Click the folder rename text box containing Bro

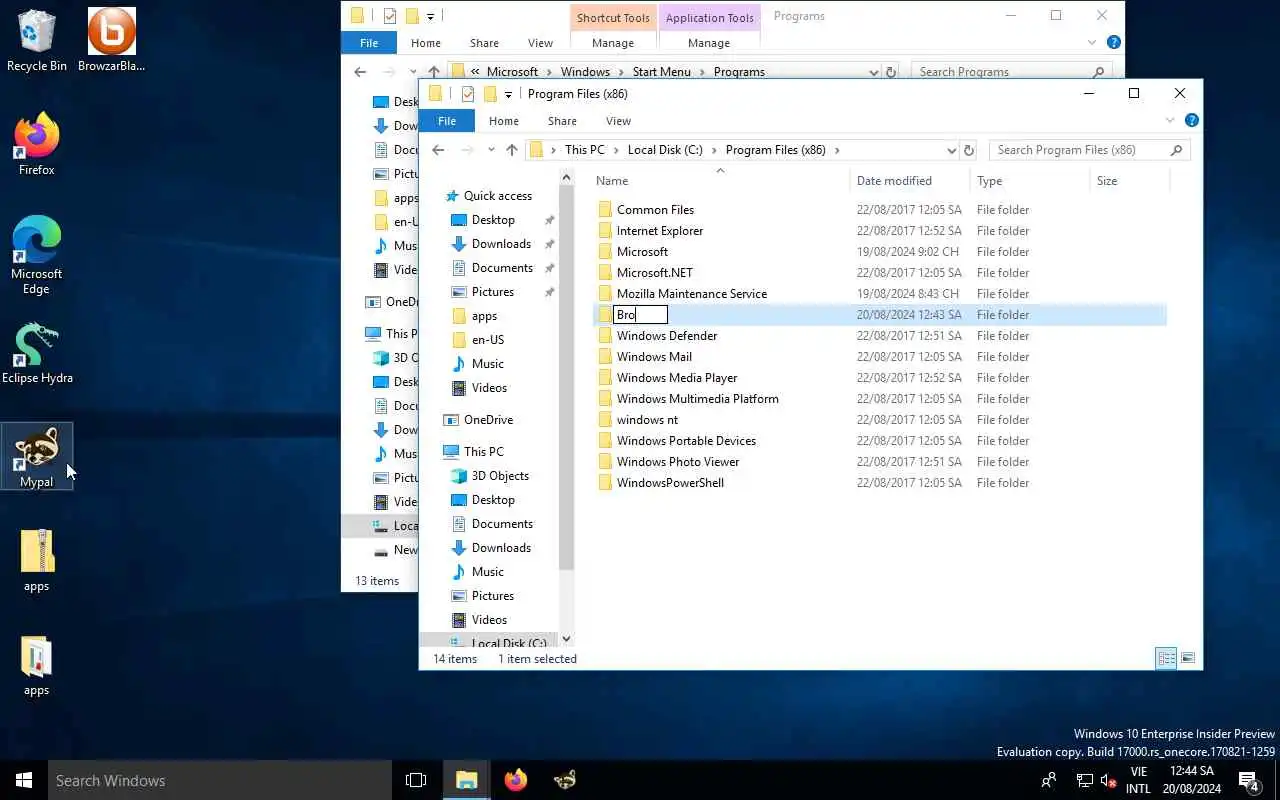click(x=640, y=315)
